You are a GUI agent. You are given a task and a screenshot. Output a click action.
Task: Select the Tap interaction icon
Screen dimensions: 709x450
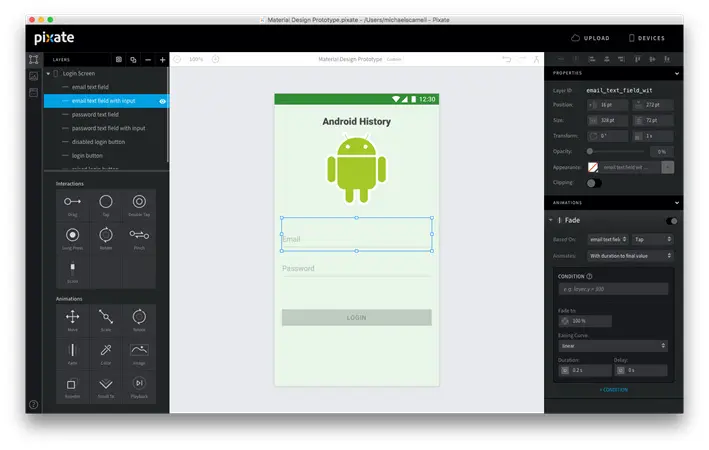106,202
